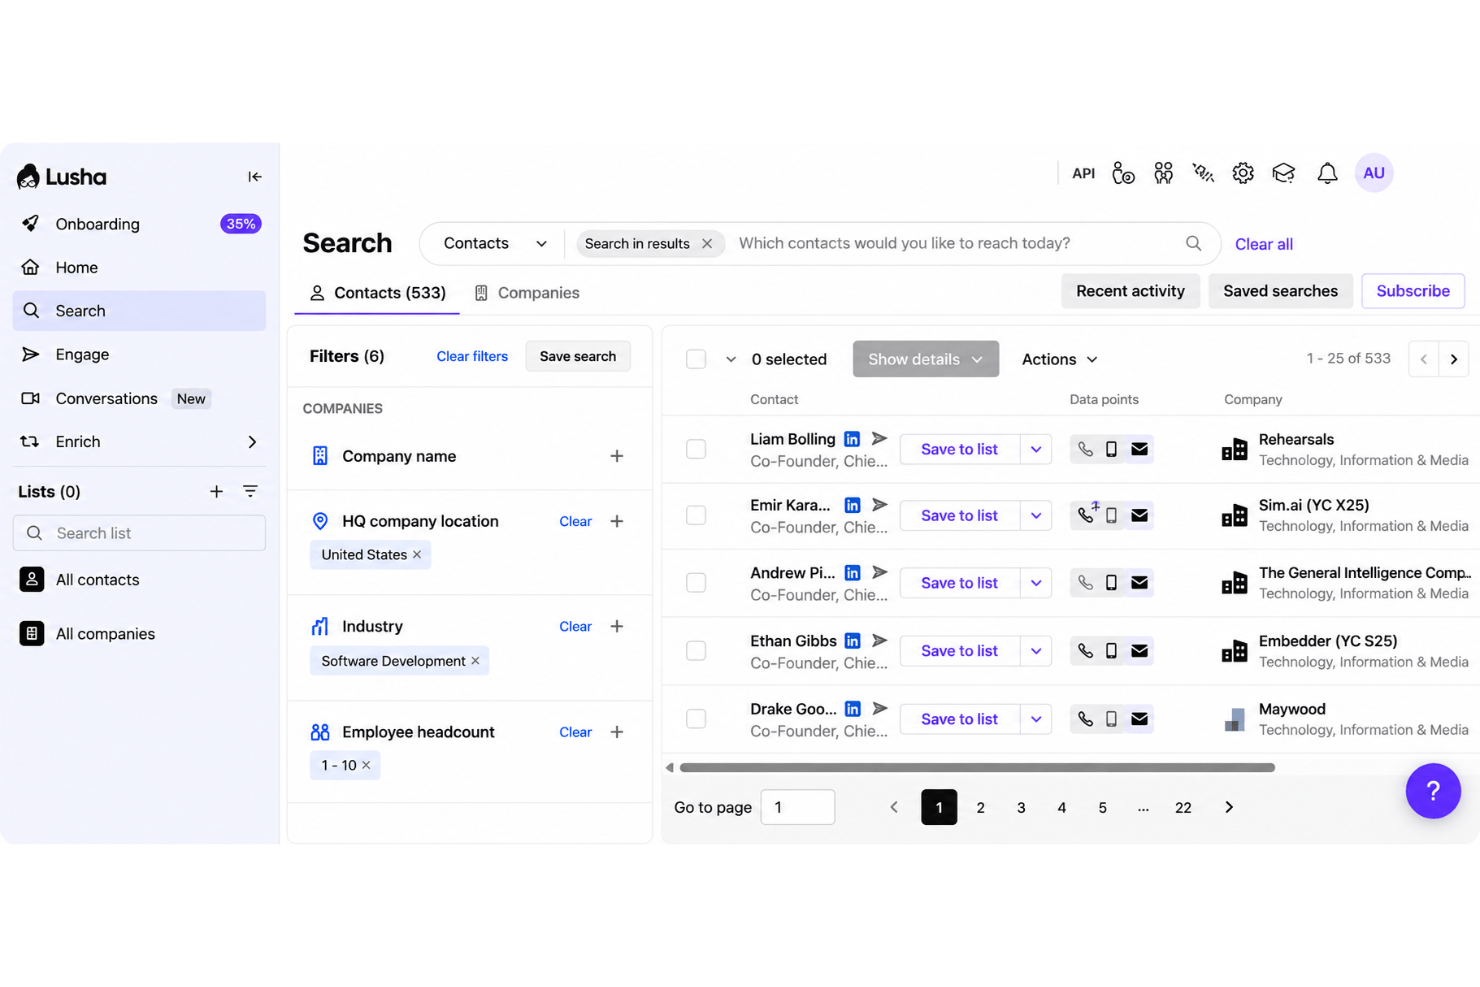The image size is (1480, 987).
Task: Open the Actions dropdown
Action: [1059, 359]
